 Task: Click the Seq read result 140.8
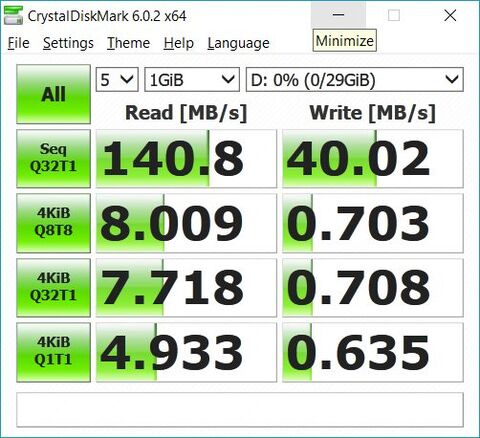coord(186,159)
